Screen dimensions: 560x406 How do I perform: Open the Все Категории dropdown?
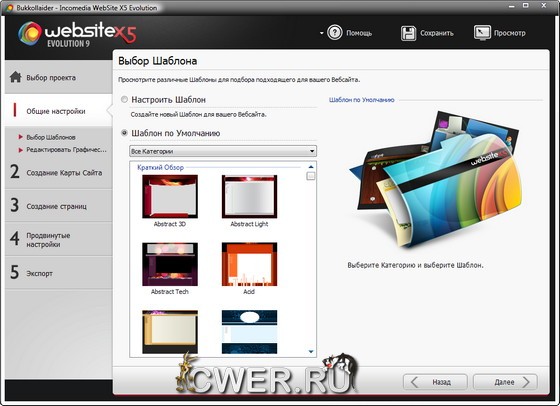(223, 151)
